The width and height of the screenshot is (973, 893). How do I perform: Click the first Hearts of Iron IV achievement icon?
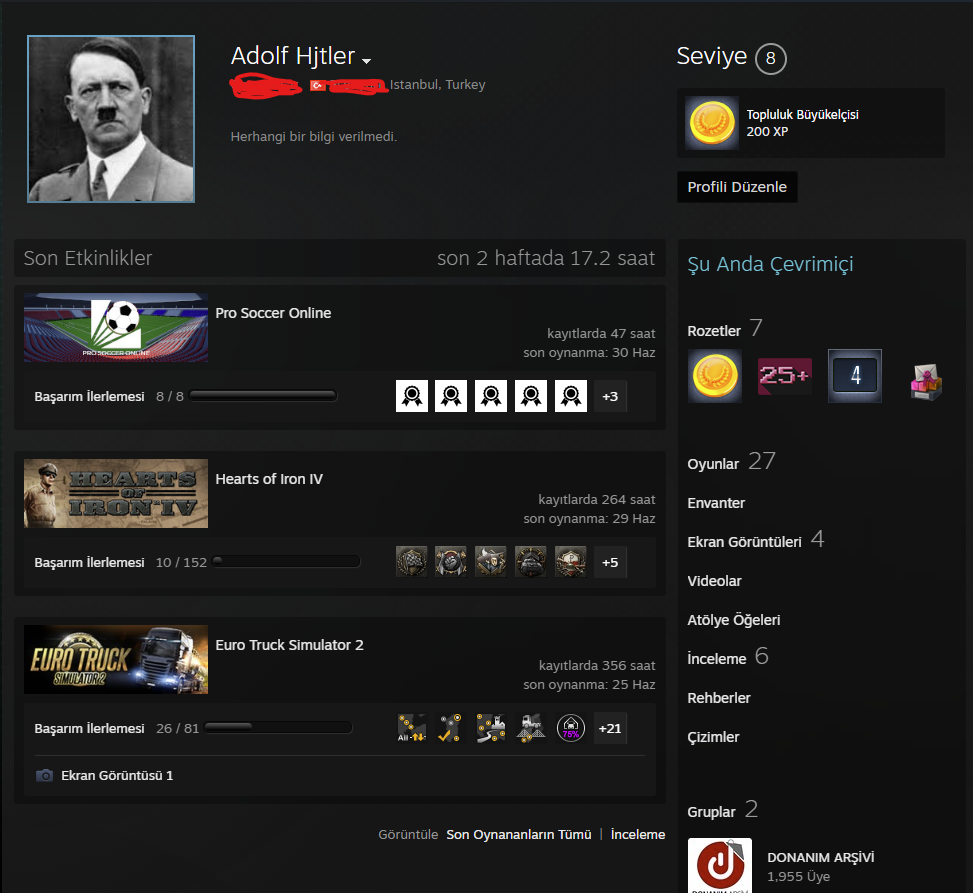(x=412, y=562)
